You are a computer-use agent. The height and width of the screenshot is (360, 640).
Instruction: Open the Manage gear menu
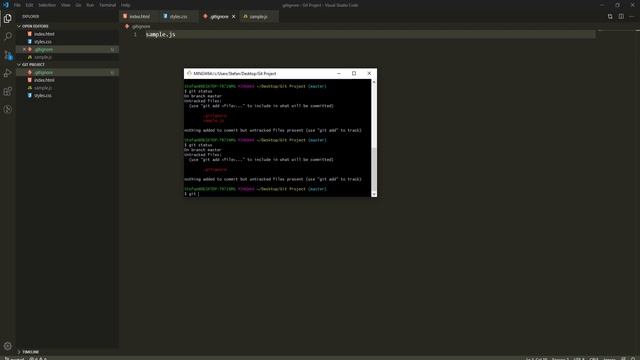coord(7,346)
